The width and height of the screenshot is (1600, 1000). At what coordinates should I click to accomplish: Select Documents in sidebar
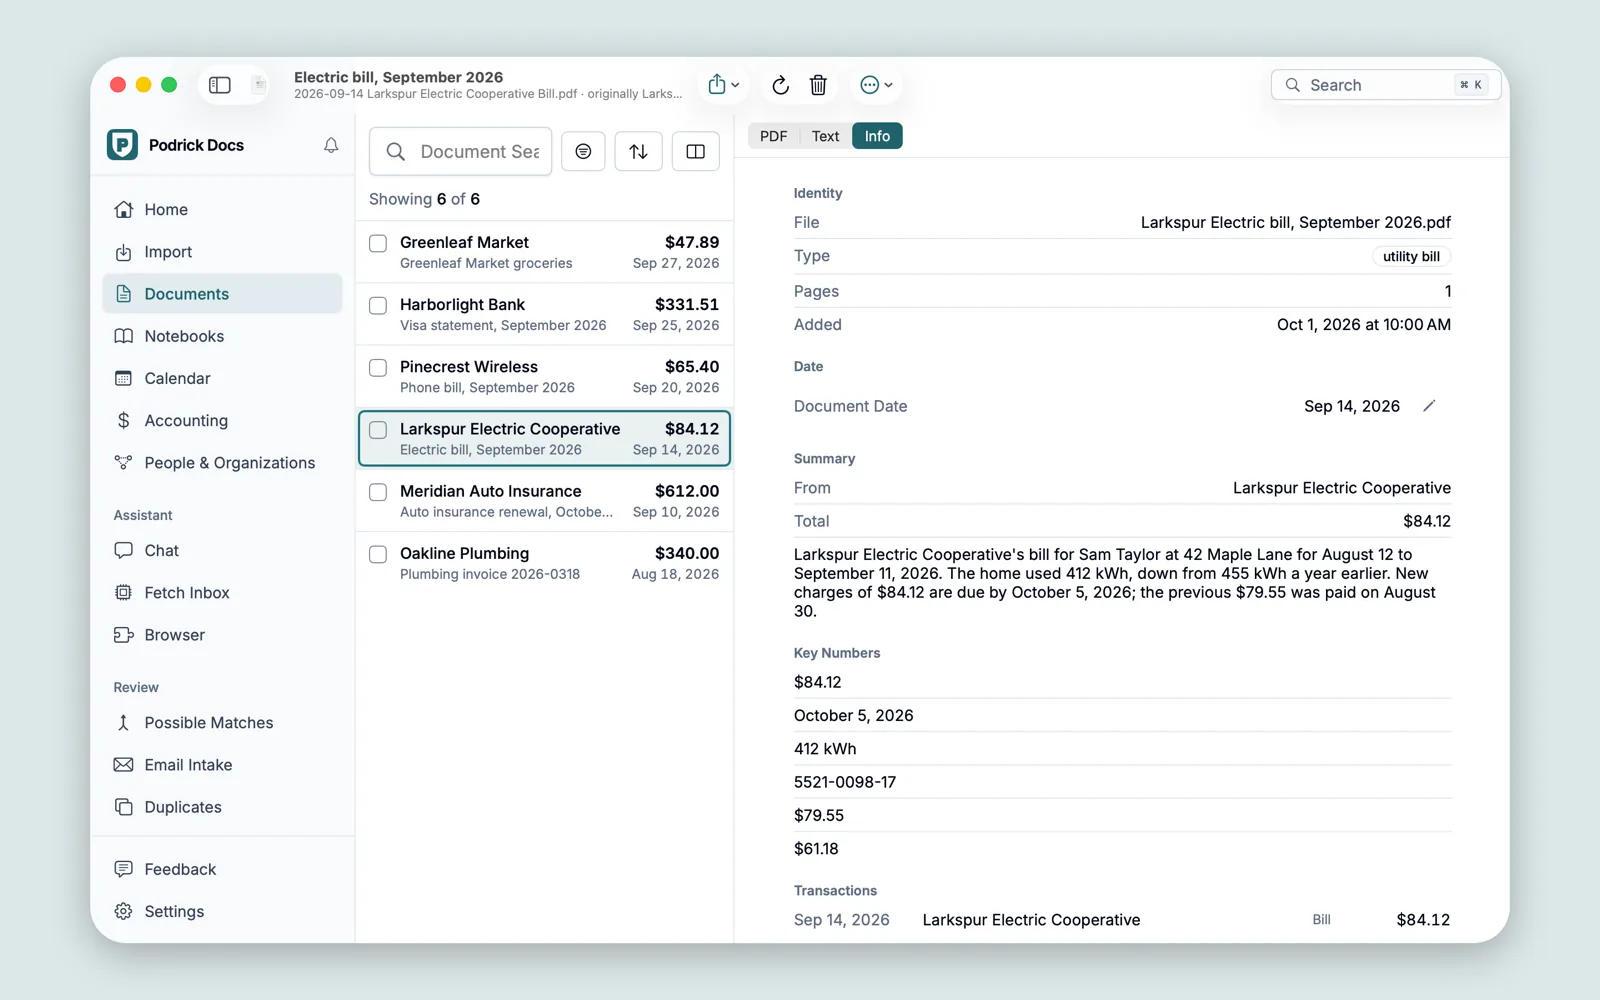pyautogui.click(x=222, y=294)
